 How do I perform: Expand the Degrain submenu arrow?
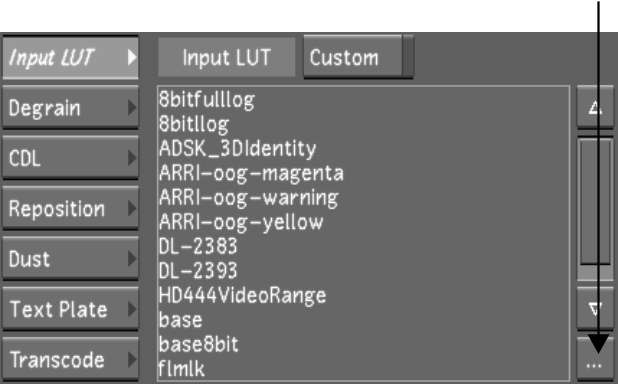[x=132, y=108]
